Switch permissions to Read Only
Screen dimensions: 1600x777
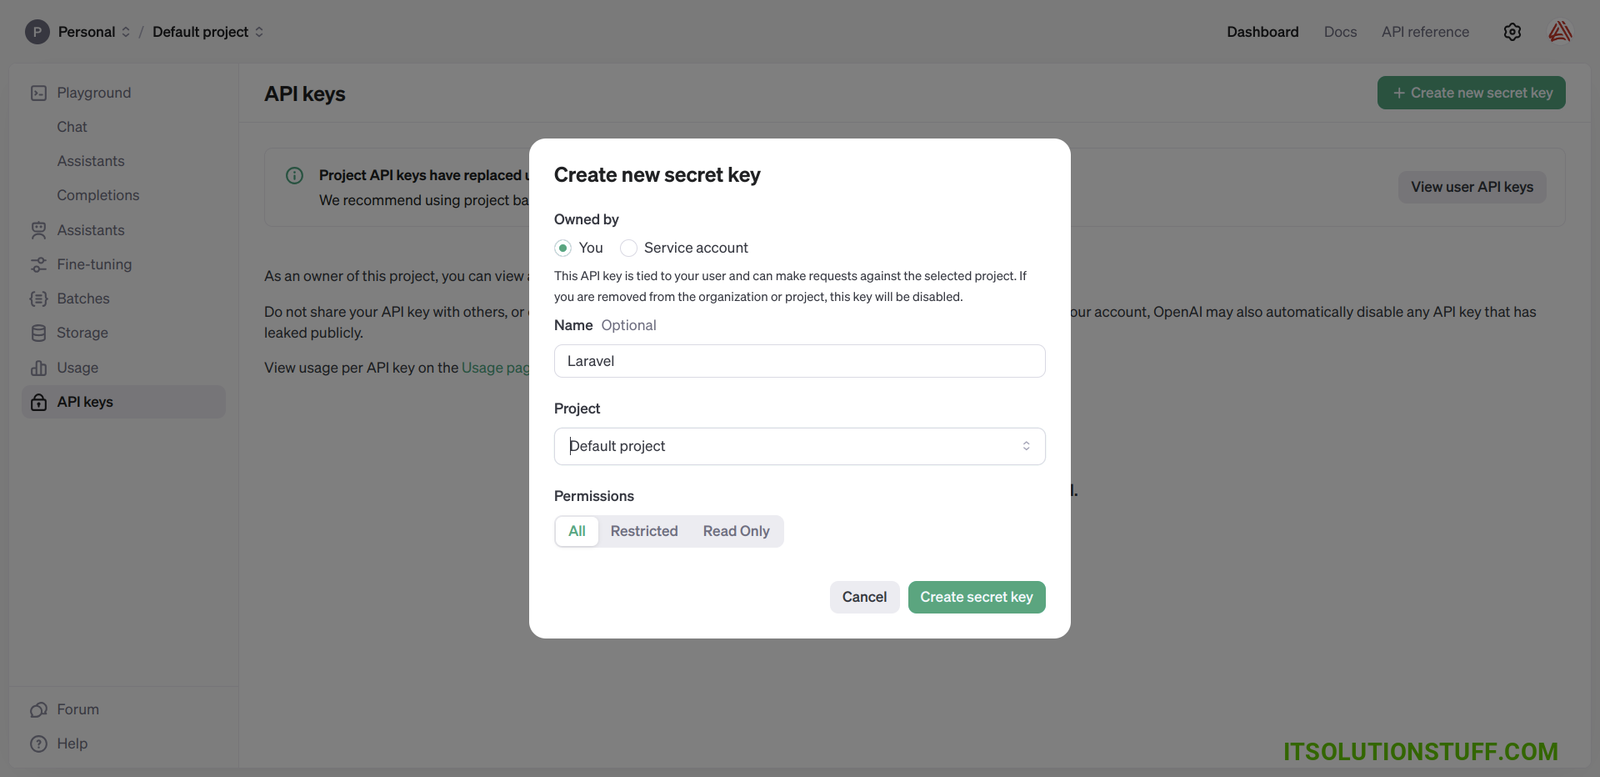[736, 531]
